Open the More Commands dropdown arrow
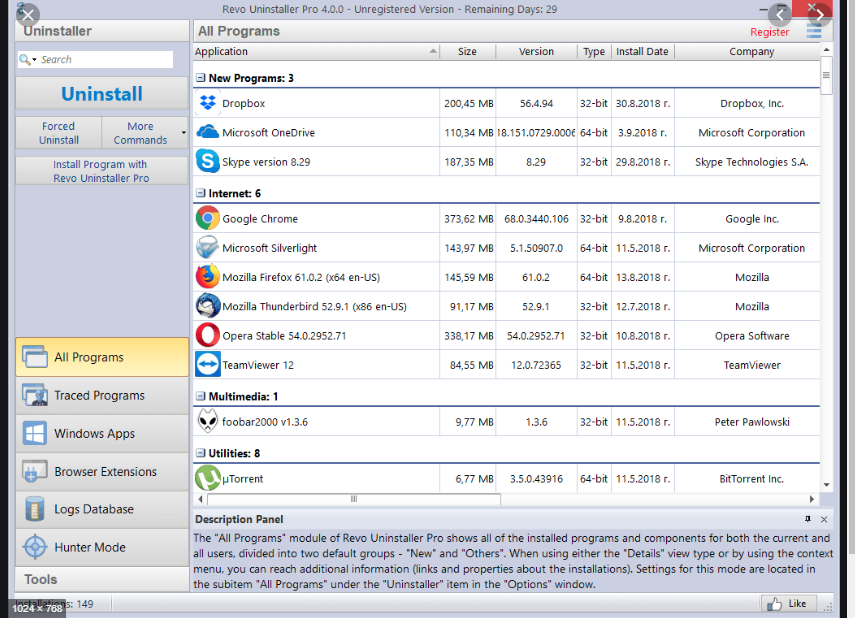The image size is (855, 618). [x=184, y=133]
